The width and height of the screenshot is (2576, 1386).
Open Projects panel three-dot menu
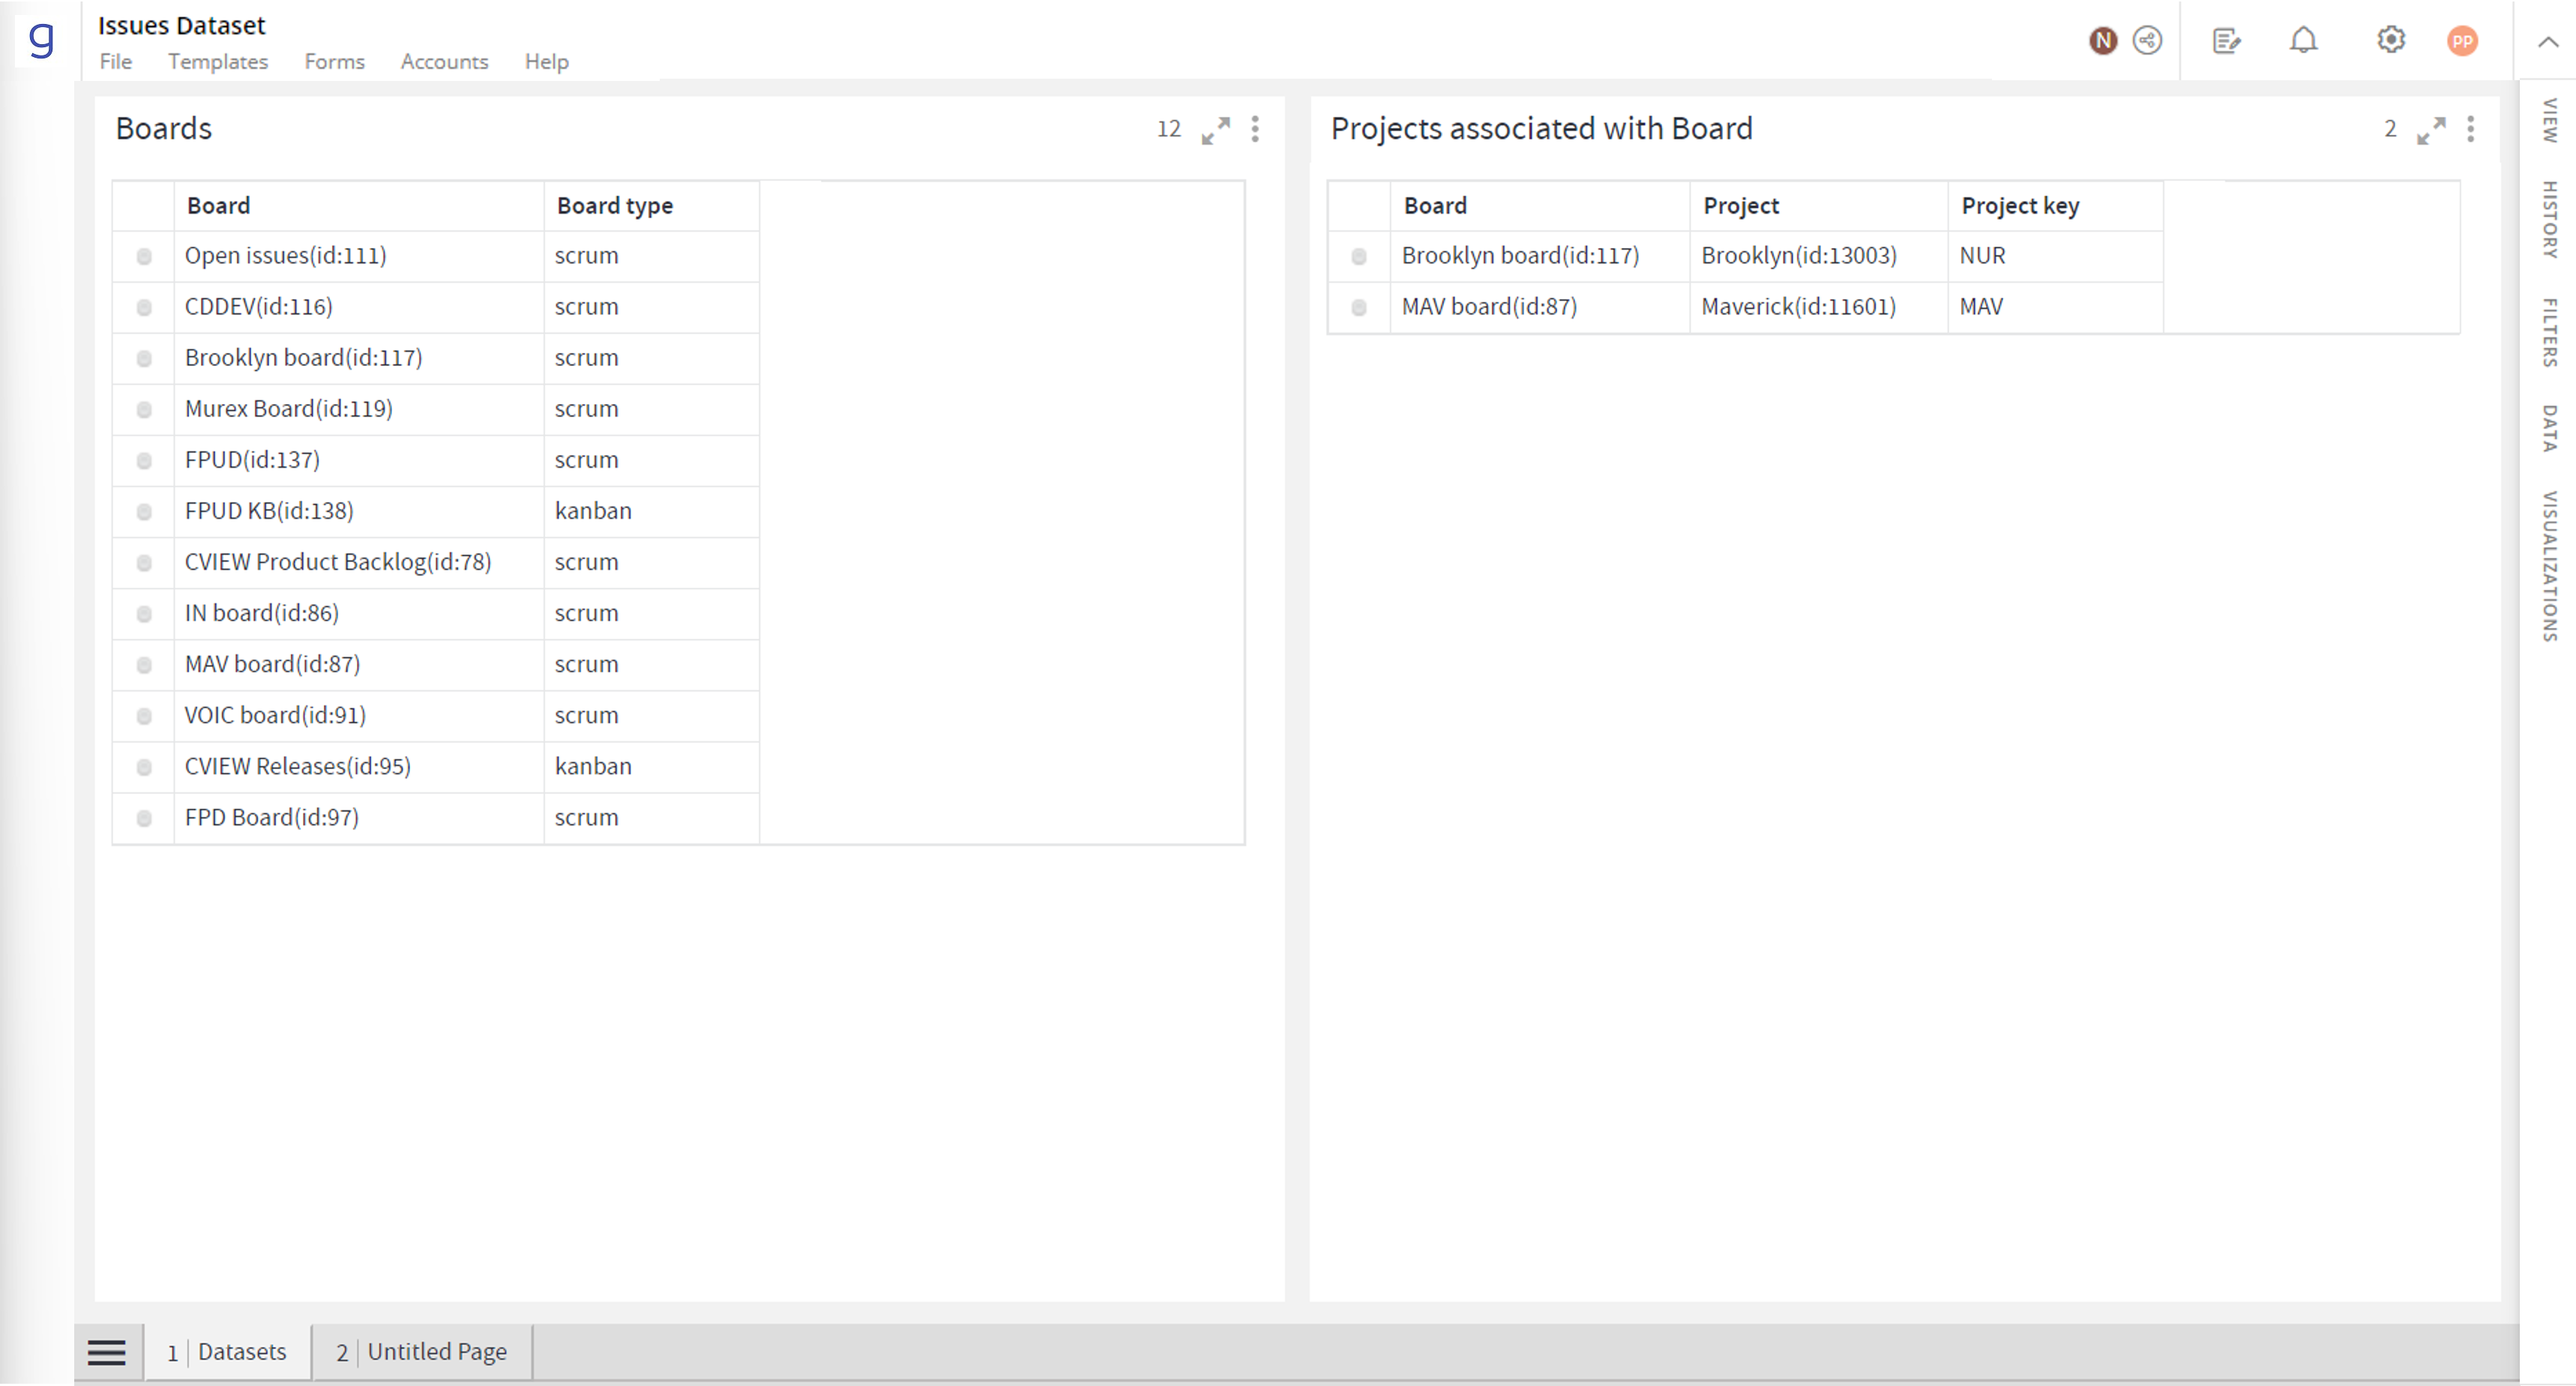2471,129
